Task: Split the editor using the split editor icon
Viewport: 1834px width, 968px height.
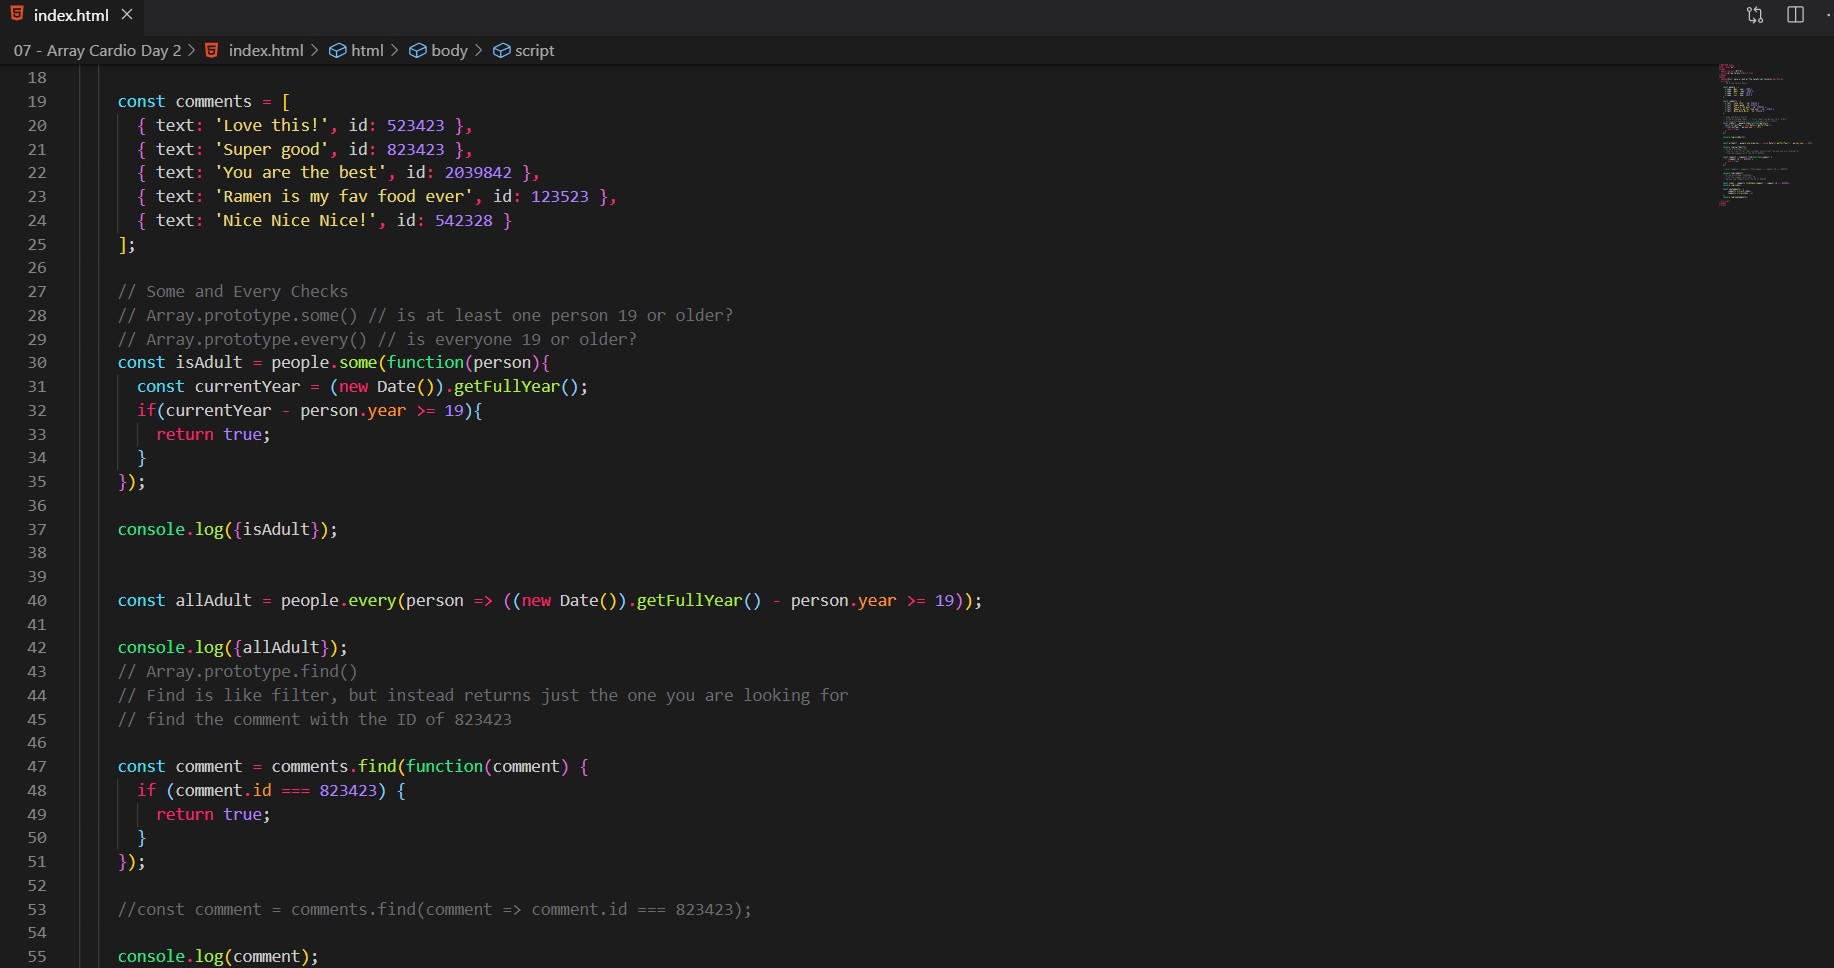Action: [x=1795, y=15]
